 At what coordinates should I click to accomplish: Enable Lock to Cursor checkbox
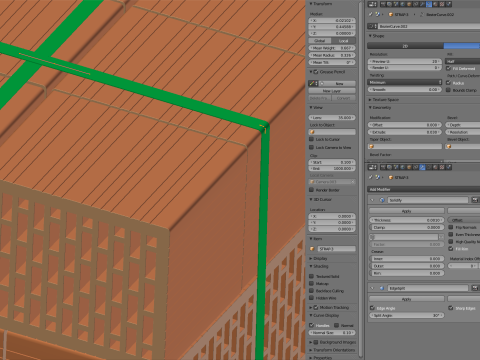point(311,139)
